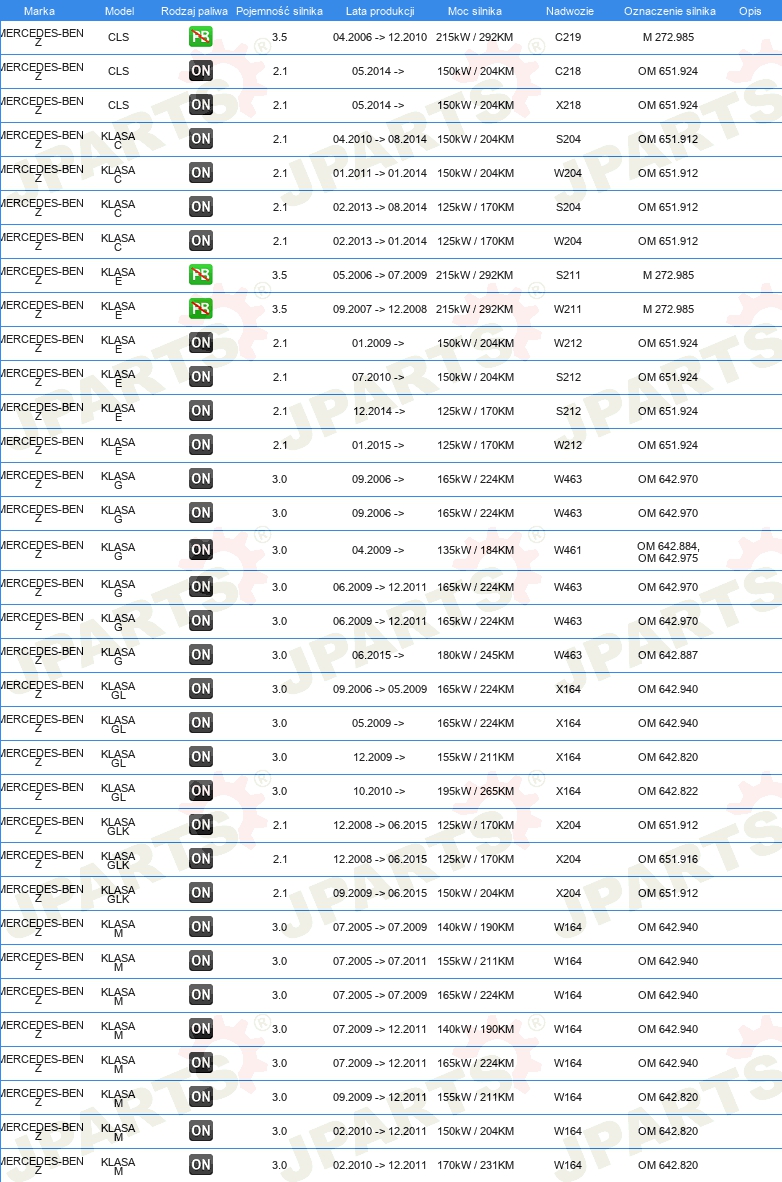Click production date 04.2009 ->
This screenshot has width=782, height=1182.
[378, 550]
